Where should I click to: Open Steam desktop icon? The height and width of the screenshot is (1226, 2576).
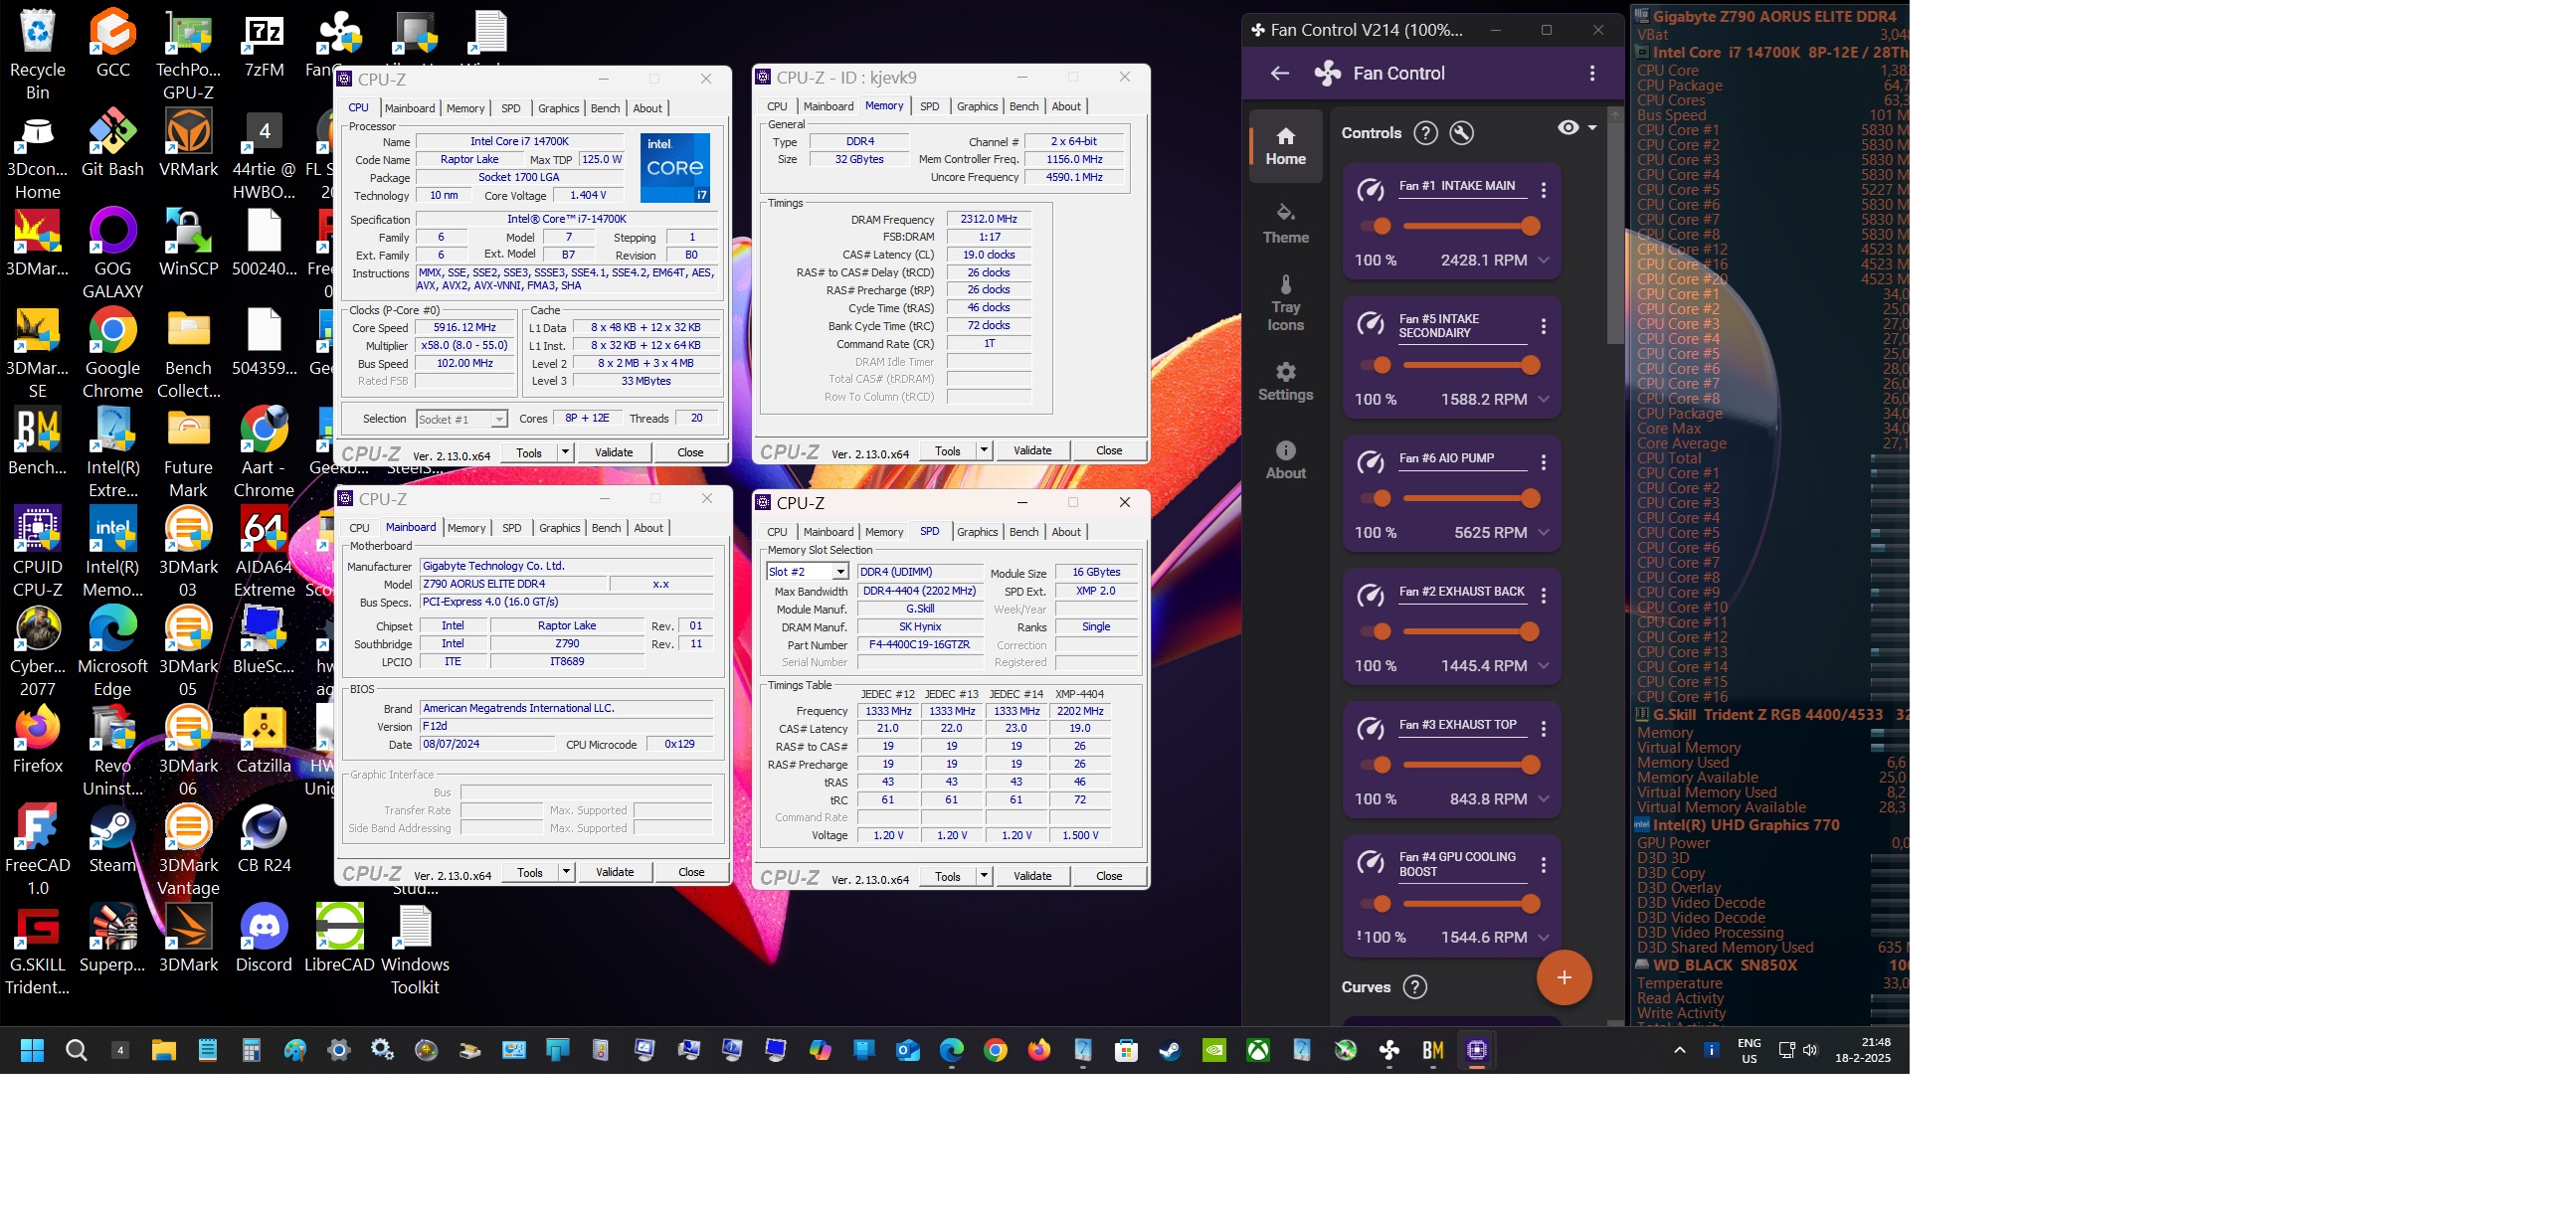tap(112, 840)
